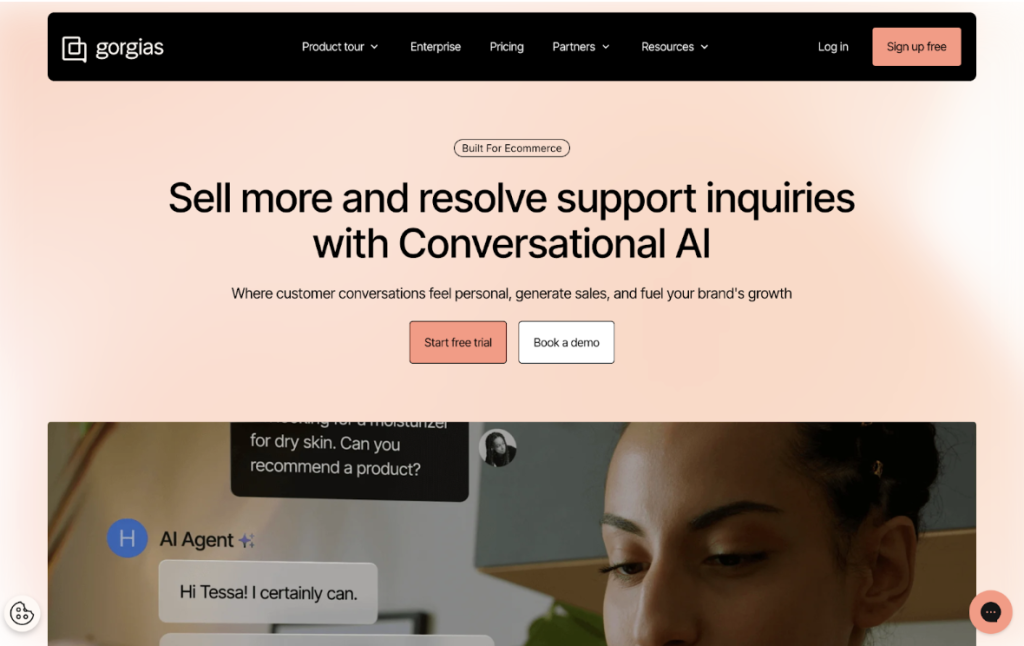Screen dimensions: 1024x646
Task: Click the Log in link
Action: [833, 47]
